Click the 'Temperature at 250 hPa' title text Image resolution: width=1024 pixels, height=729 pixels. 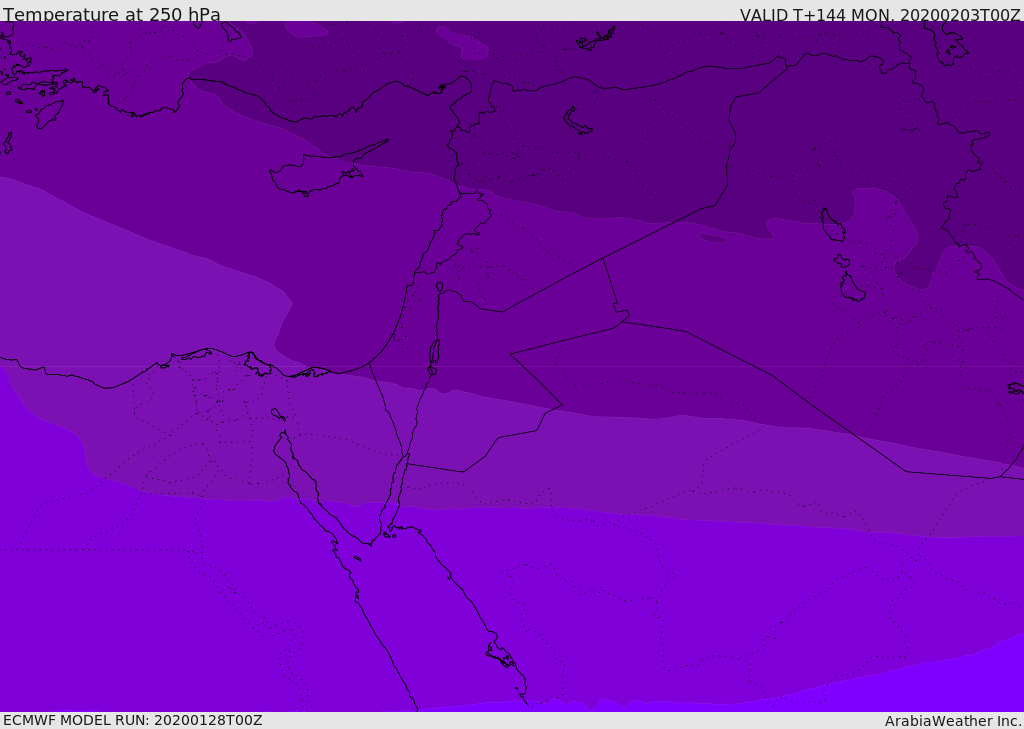pyautogui.click(x=112, y=14)
